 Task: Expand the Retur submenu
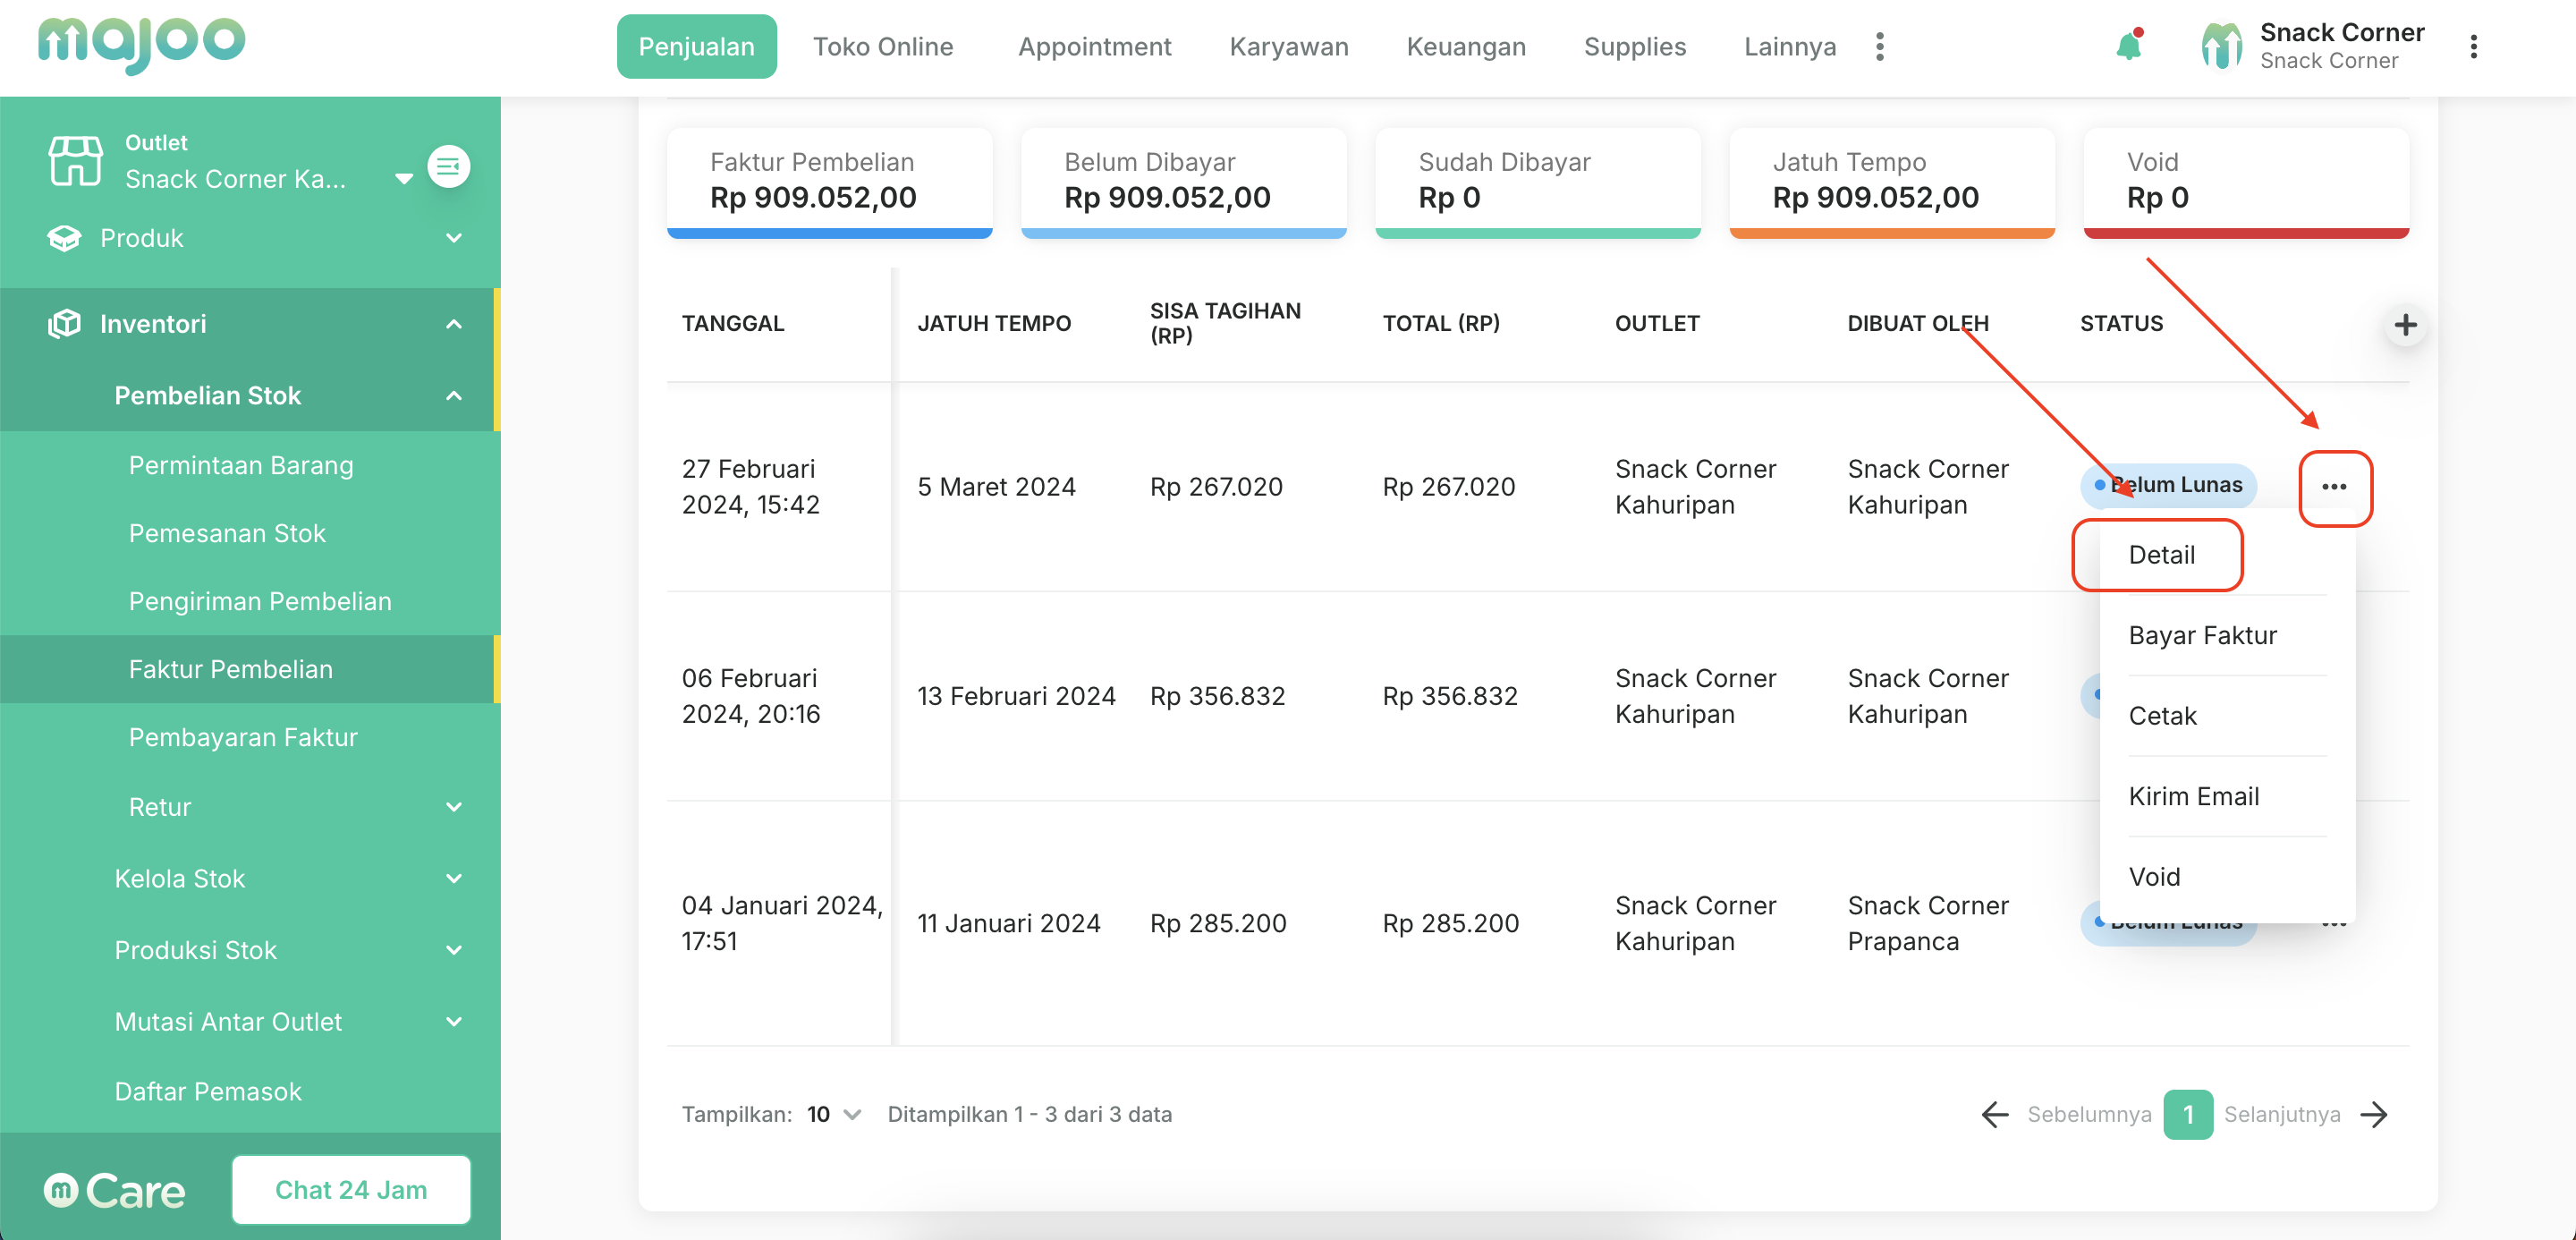coord(453,807)
